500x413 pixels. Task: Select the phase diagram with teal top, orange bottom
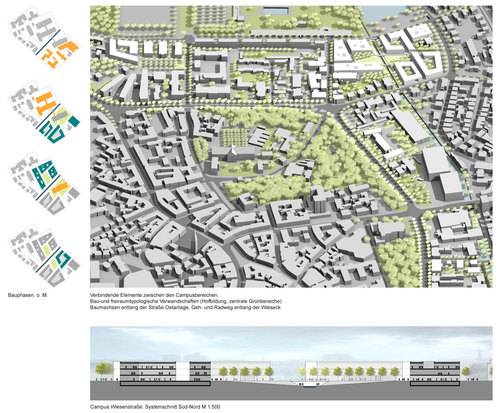coord(44,183)
